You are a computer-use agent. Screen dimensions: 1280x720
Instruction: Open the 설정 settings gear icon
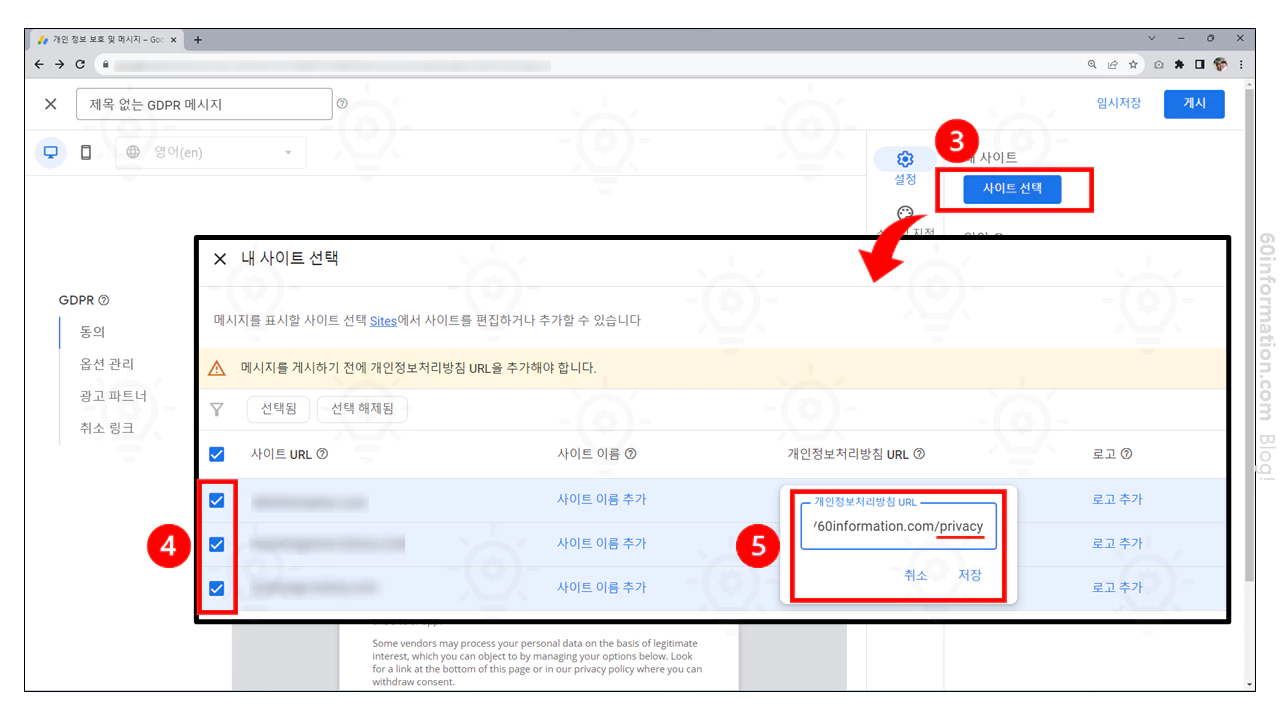(x=904, y=158)
